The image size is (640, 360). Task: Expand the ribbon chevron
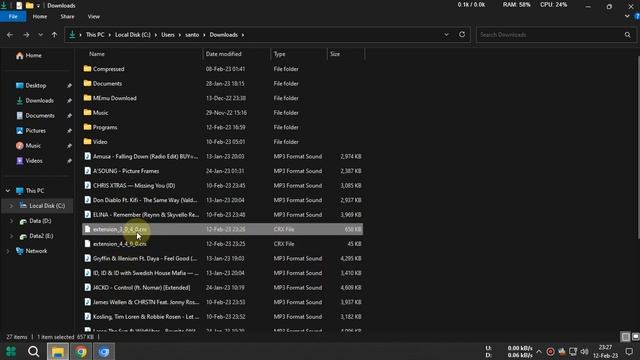tap(627, 16)
